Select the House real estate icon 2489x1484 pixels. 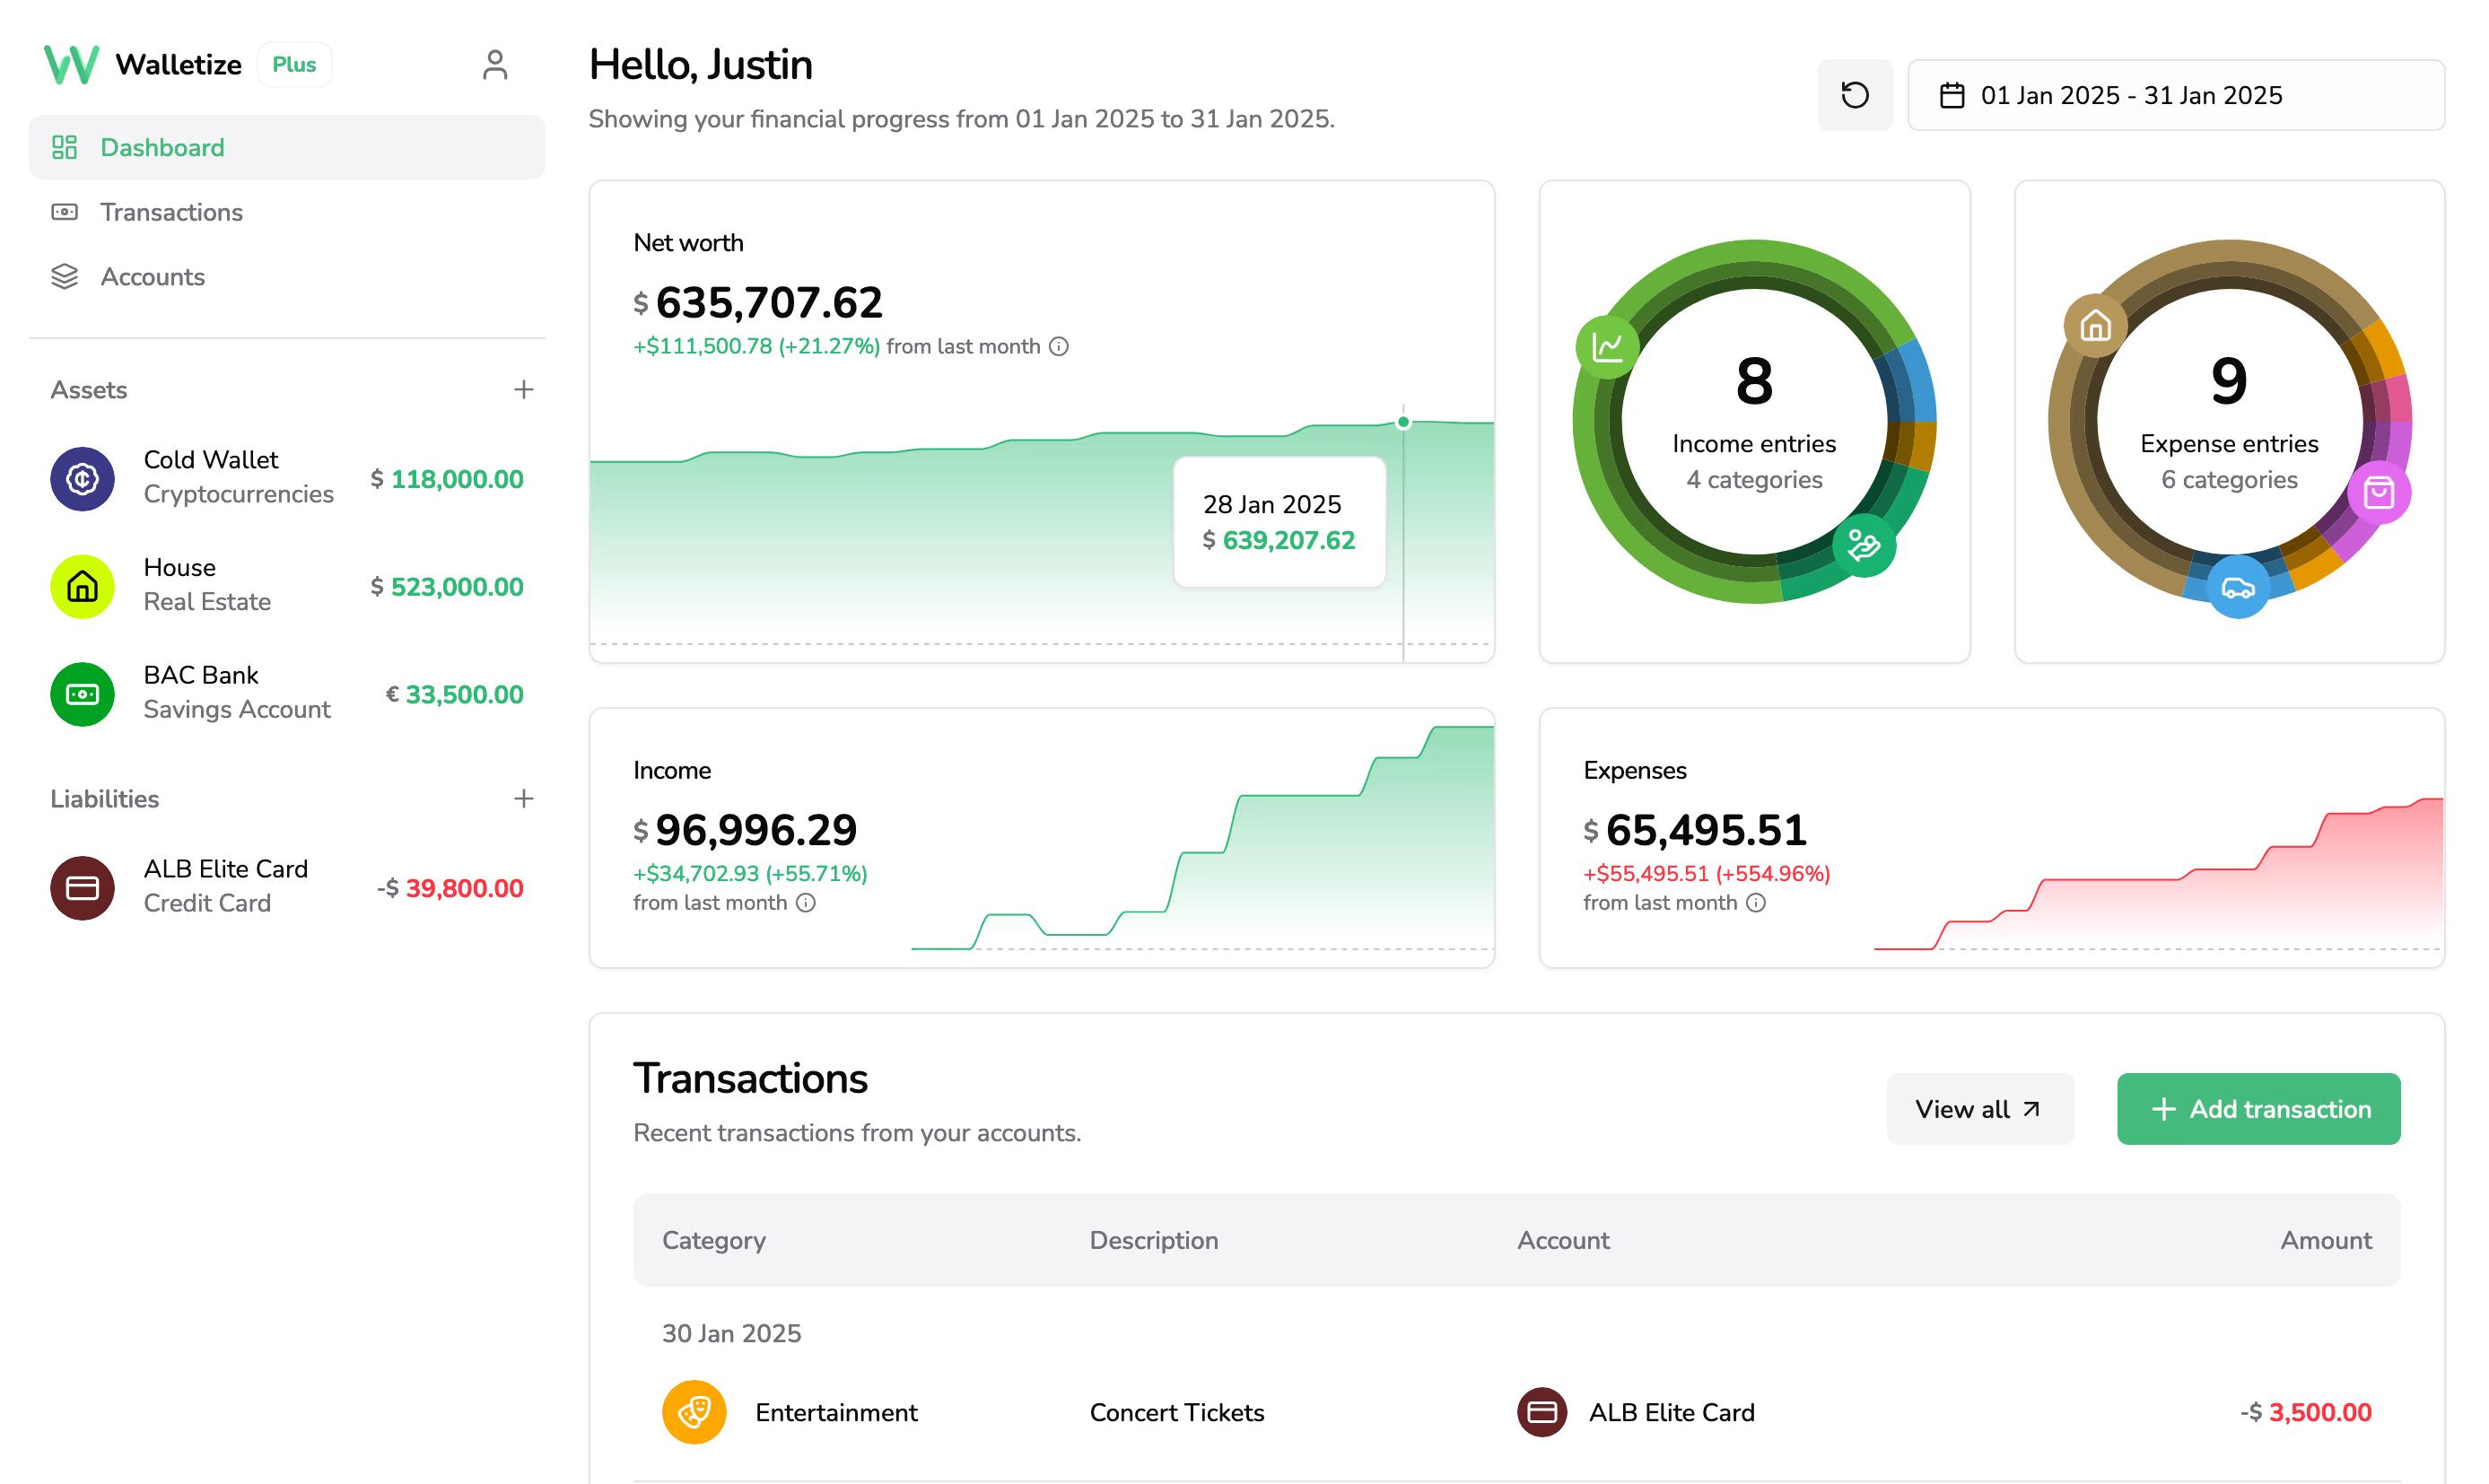82,586
